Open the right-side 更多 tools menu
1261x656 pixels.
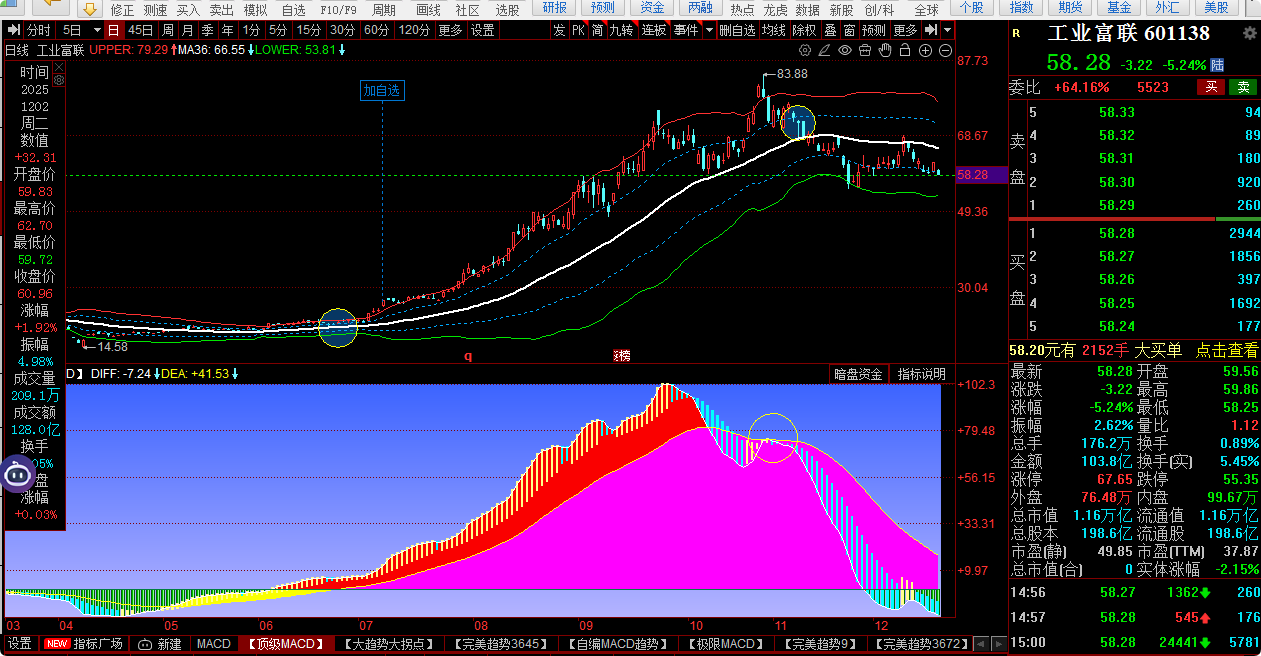pos(905,30)
